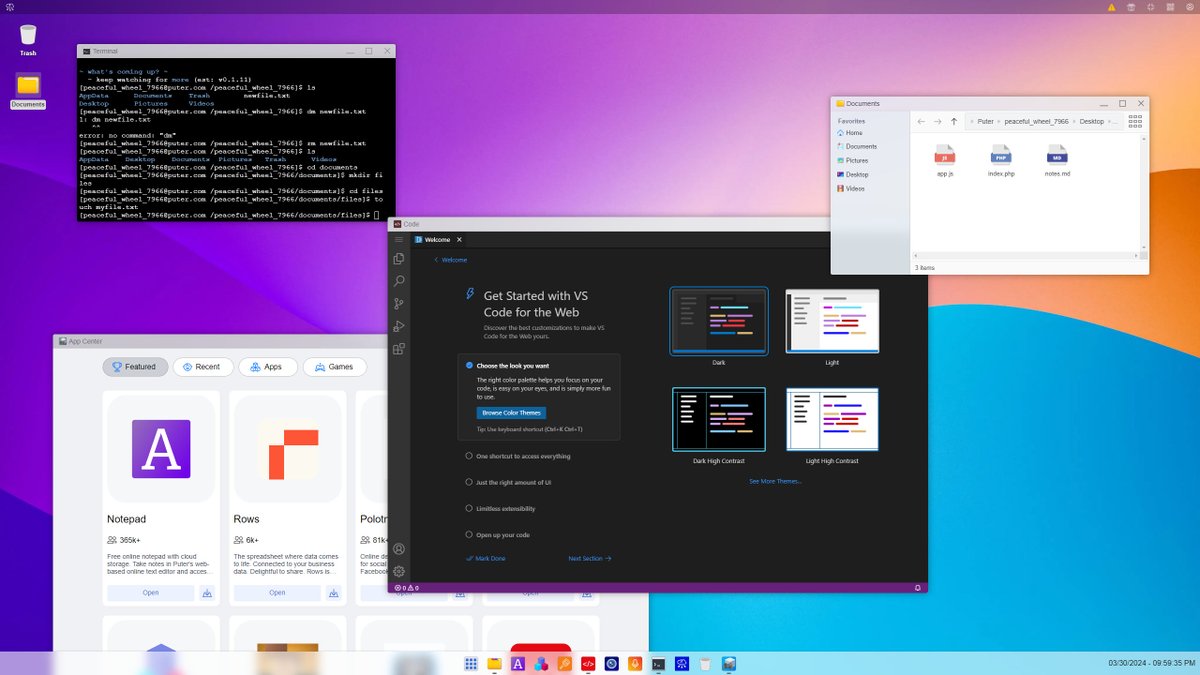The width and height of the screenshot is (1200, 675).
Task: Choose the Light High Contrast theme thumbnail
Action: coord(832,420)
